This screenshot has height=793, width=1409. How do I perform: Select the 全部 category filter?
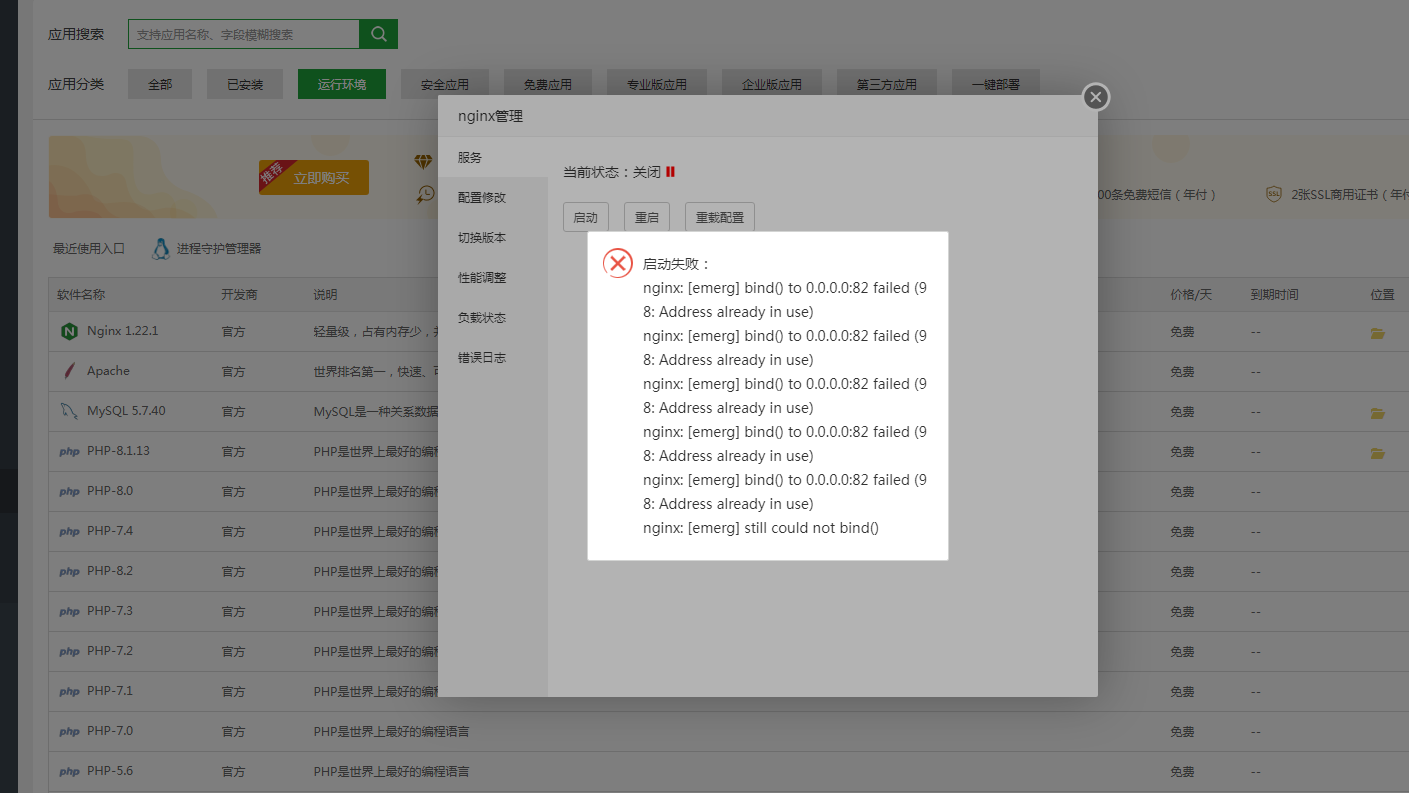tap(160, 85)
